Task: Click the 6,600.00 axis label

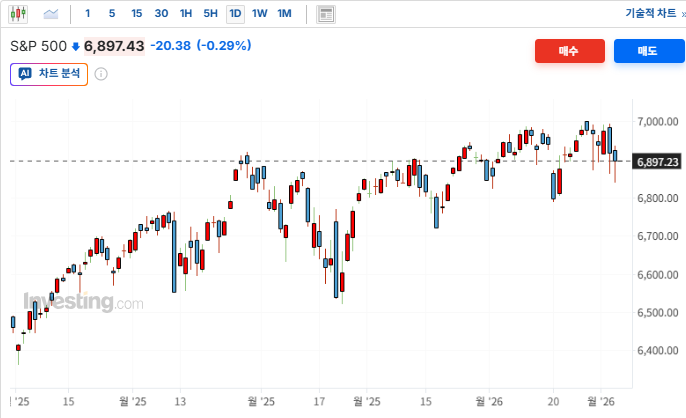Action: pos(658,274)
